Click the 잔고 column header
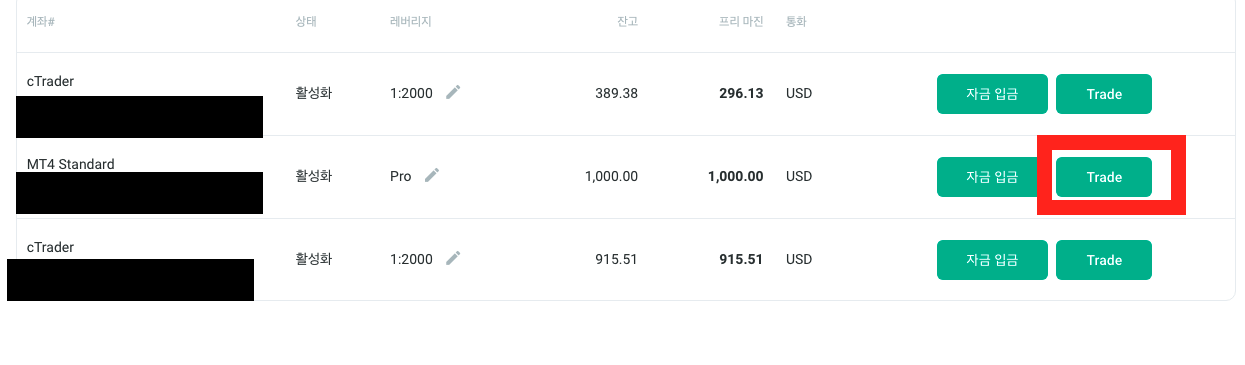This screenshot has height=365, width=1245. (627, 22)
